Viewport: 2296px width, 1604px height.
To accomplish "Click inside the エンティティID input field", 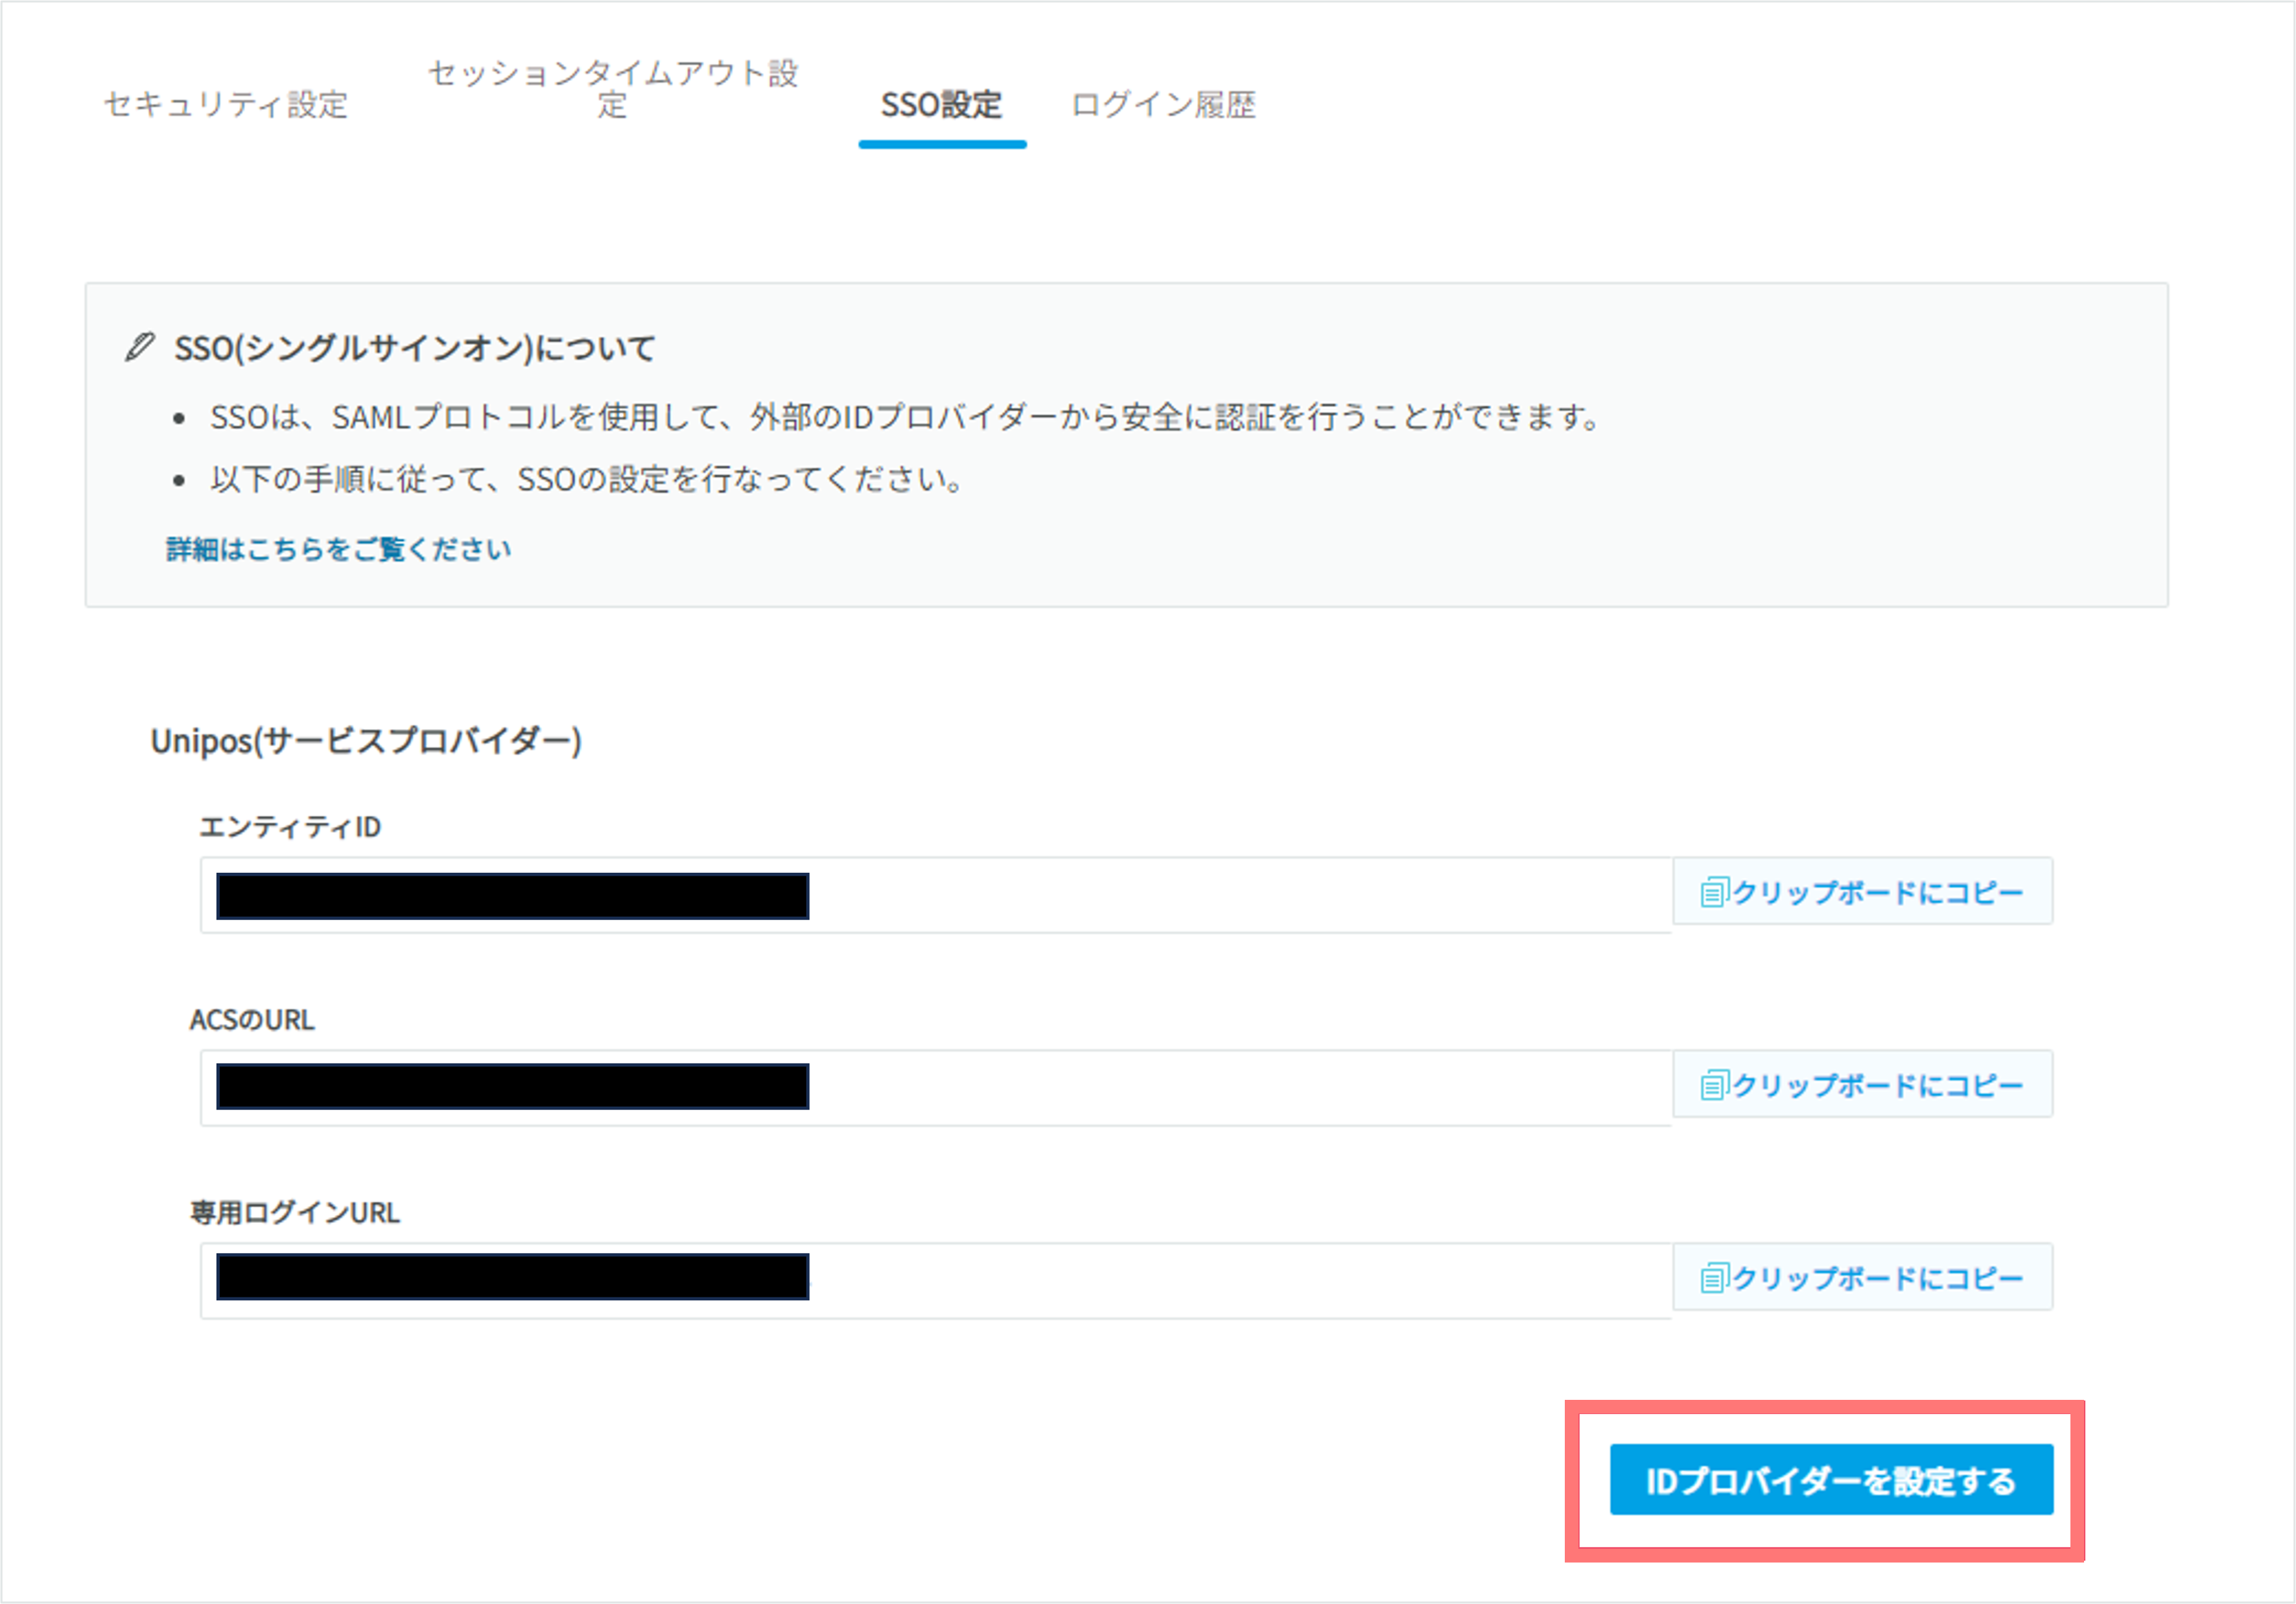I will point(936,895).
